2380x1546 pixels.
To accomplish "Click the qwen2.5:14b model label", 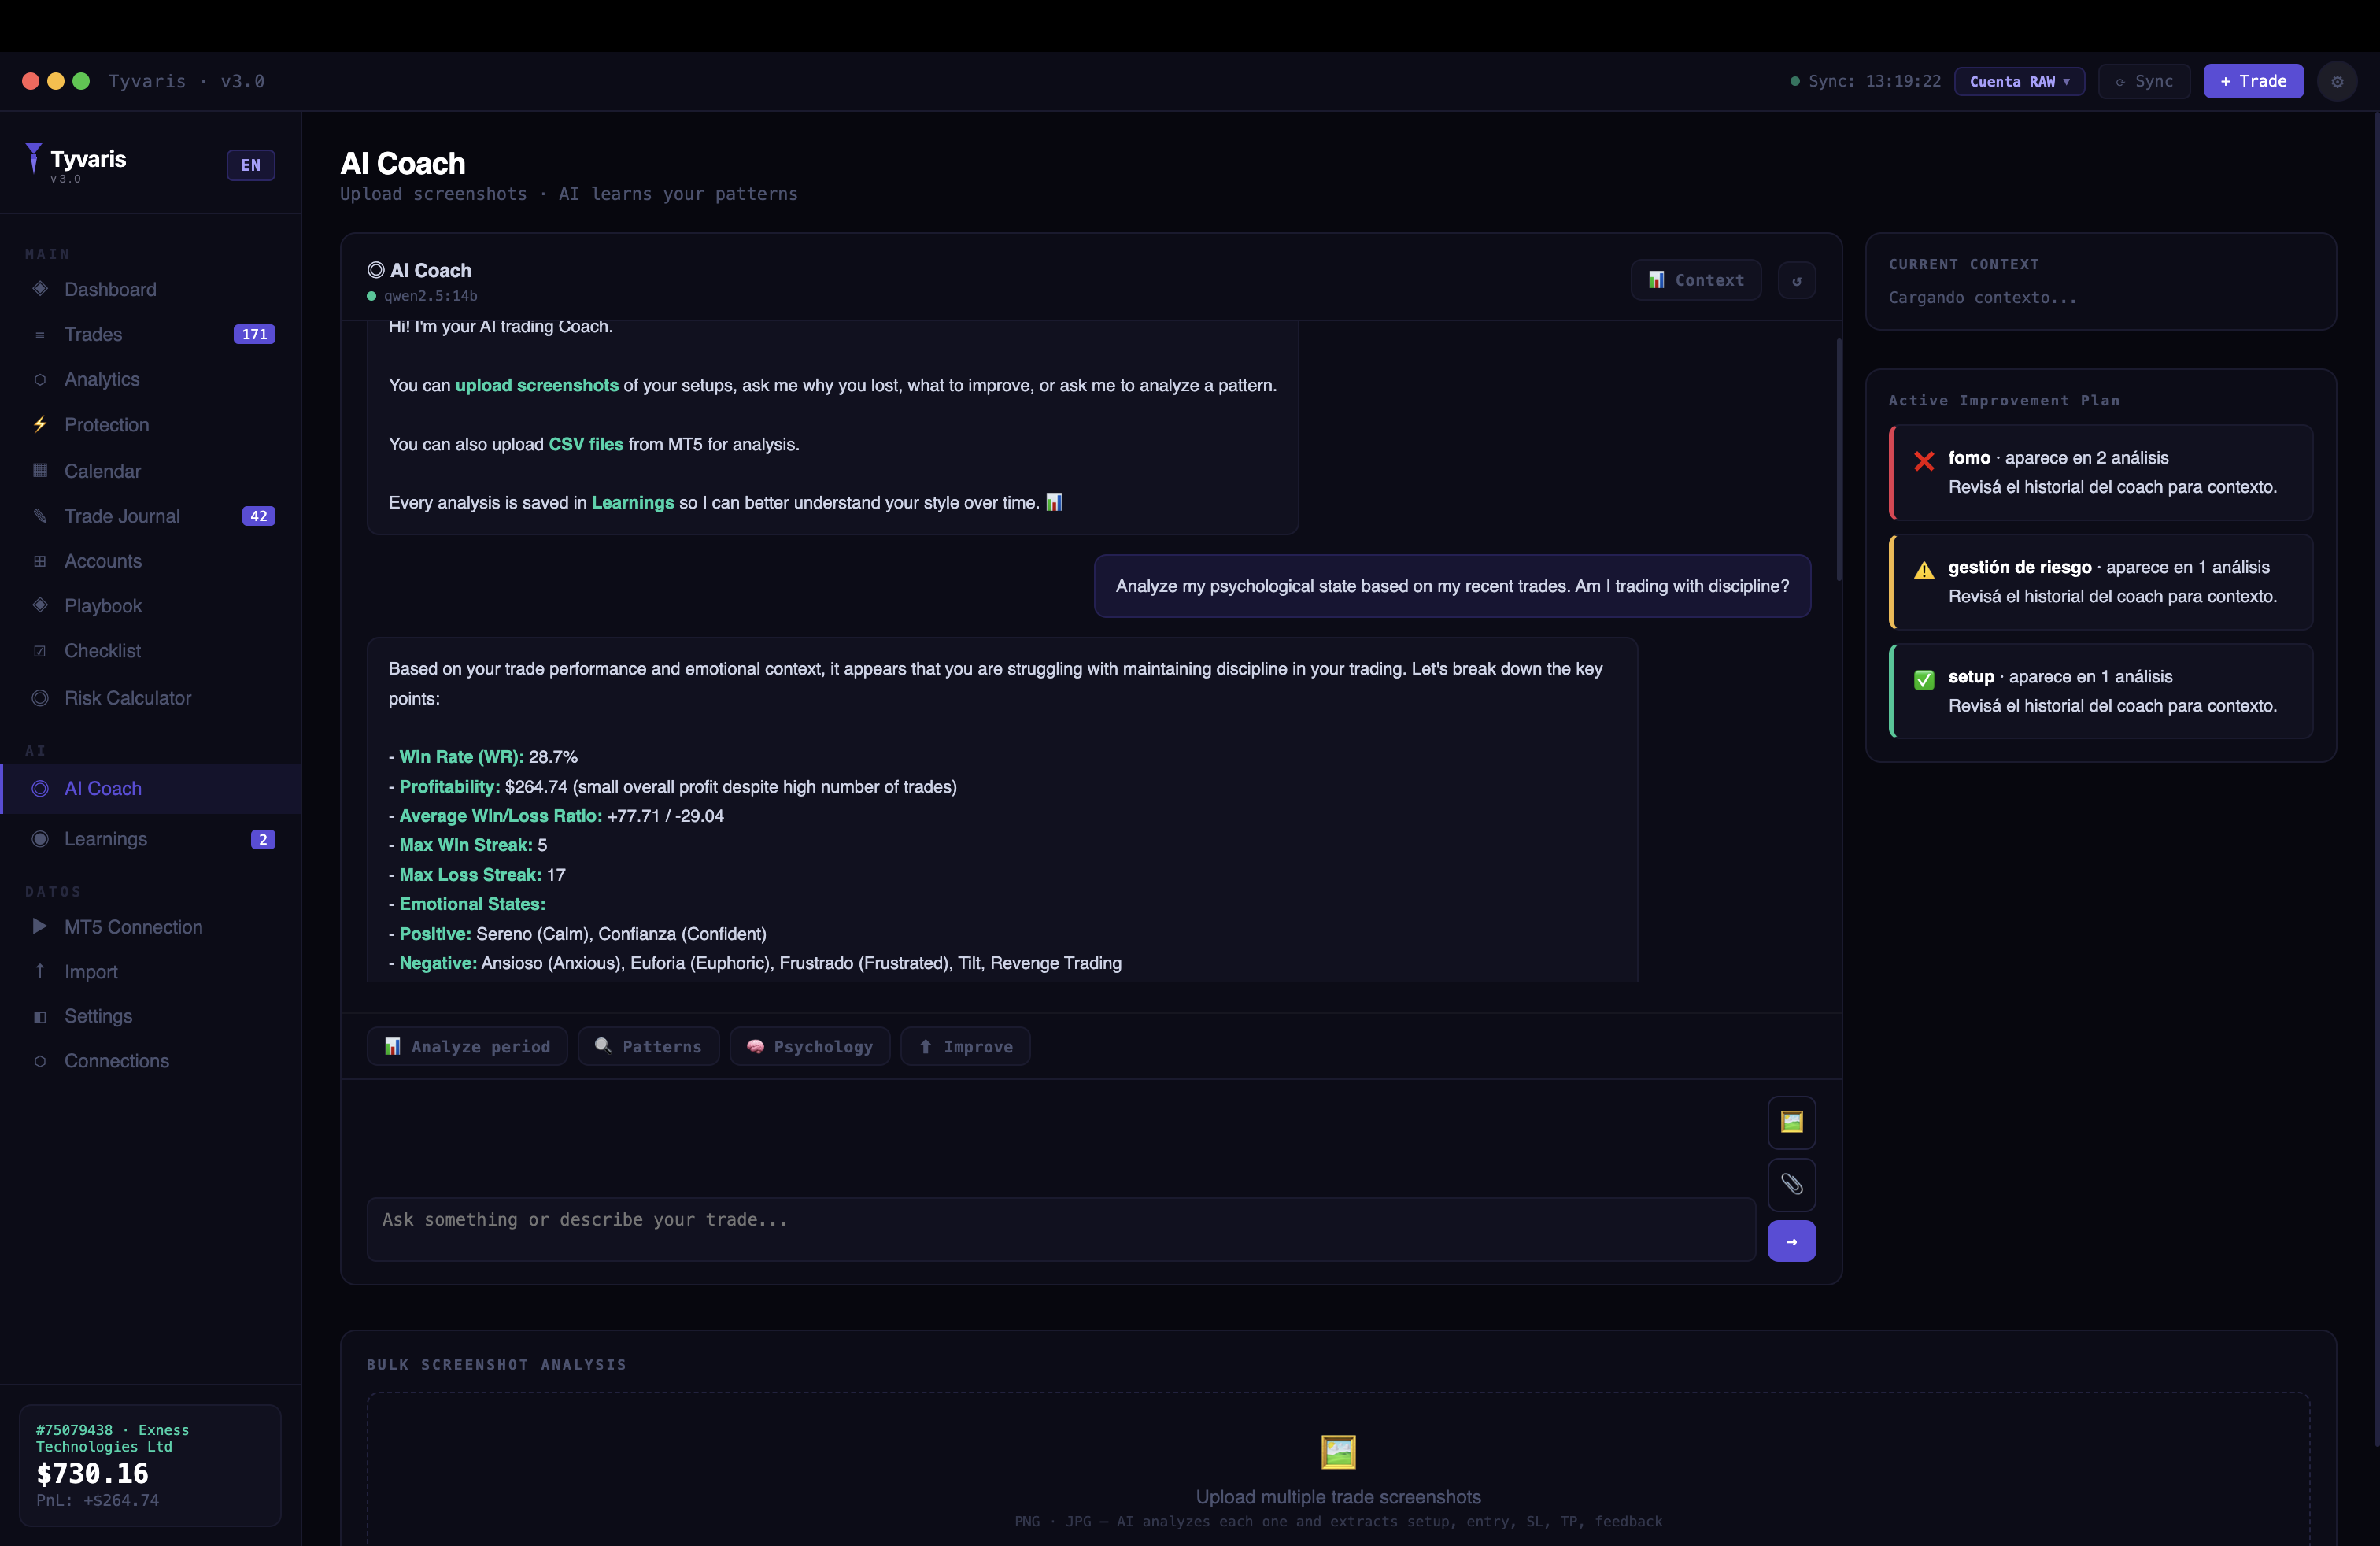I will (x=431, y=296).
